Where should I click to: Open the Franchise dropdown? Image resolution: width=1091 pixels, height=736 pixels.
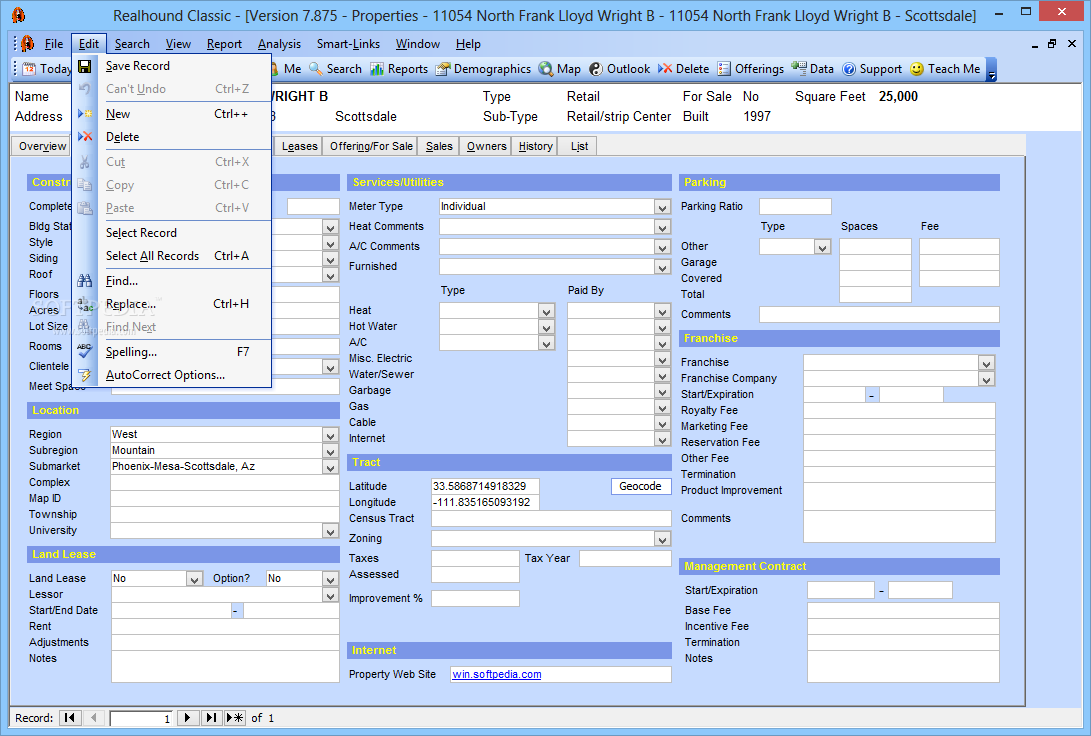point(986,363)
